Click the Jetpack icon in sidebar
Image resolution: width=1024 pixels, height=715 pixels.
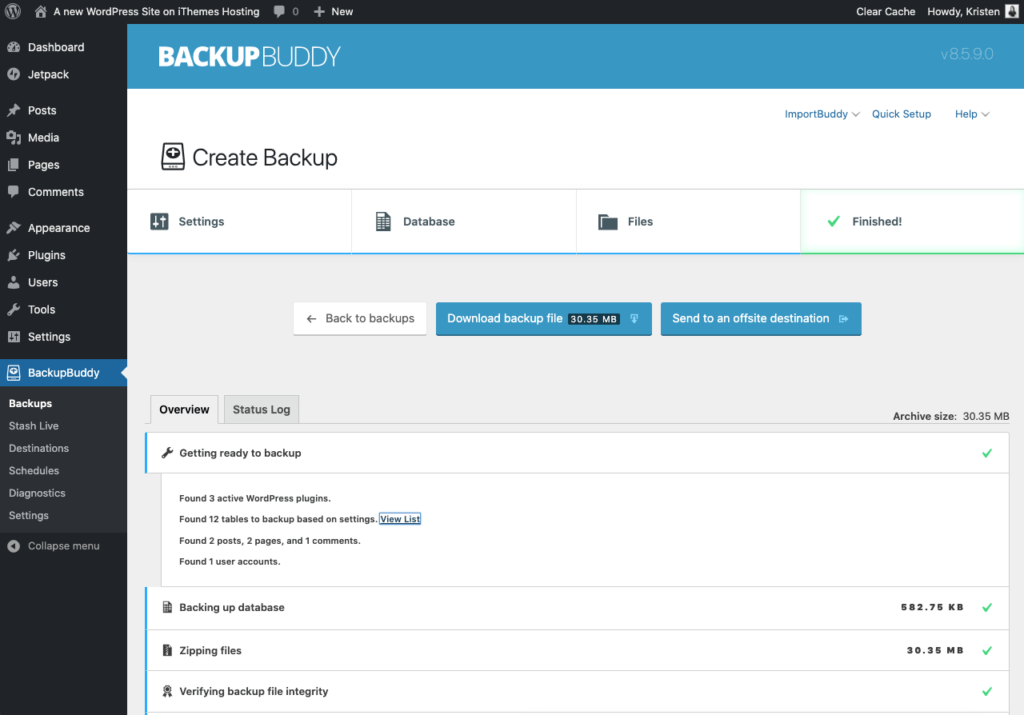click(14, 74)
